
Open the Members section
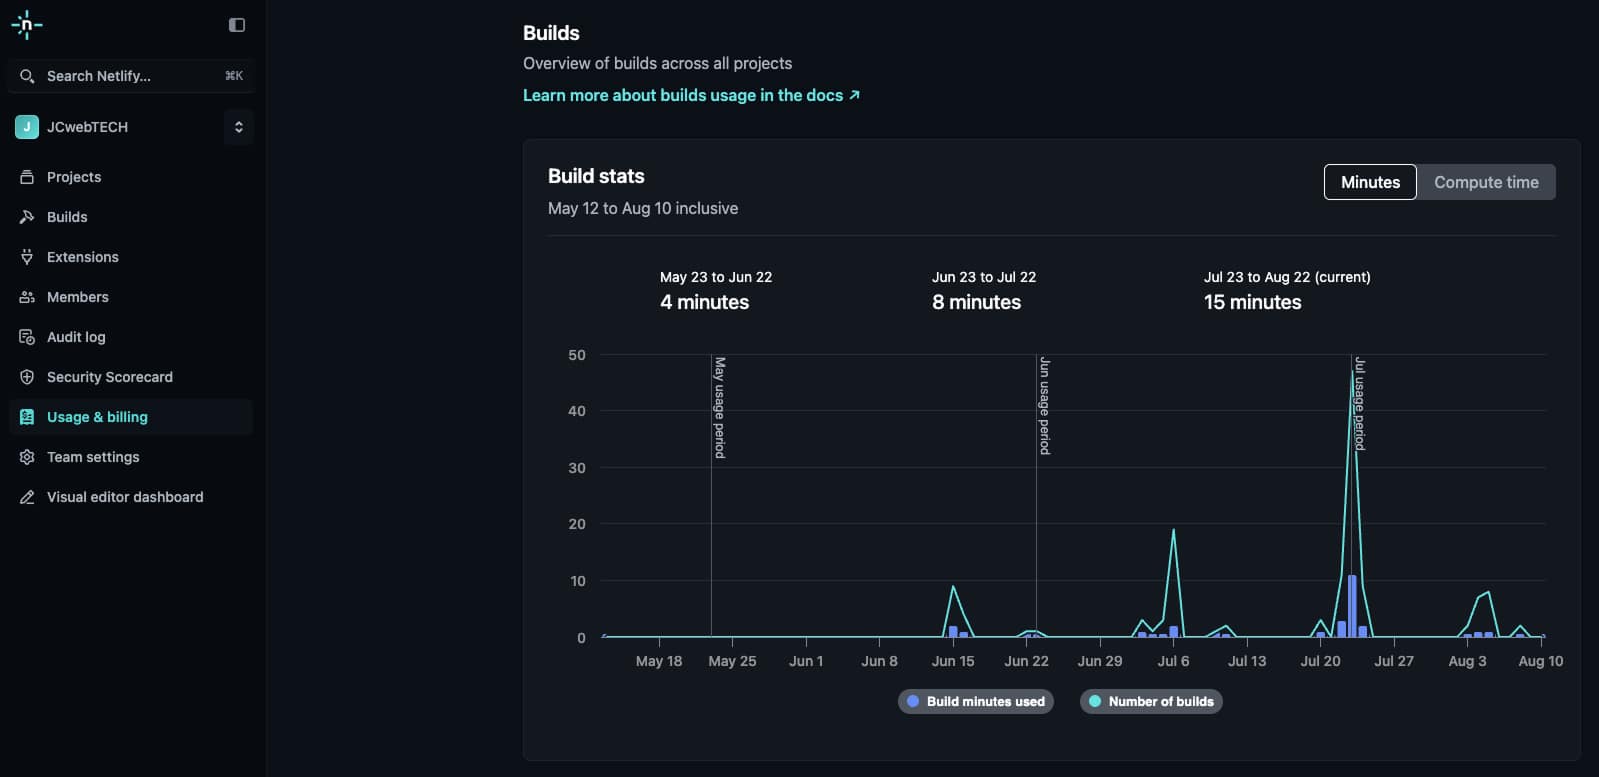pyautogui.click(x=131, y=297)
